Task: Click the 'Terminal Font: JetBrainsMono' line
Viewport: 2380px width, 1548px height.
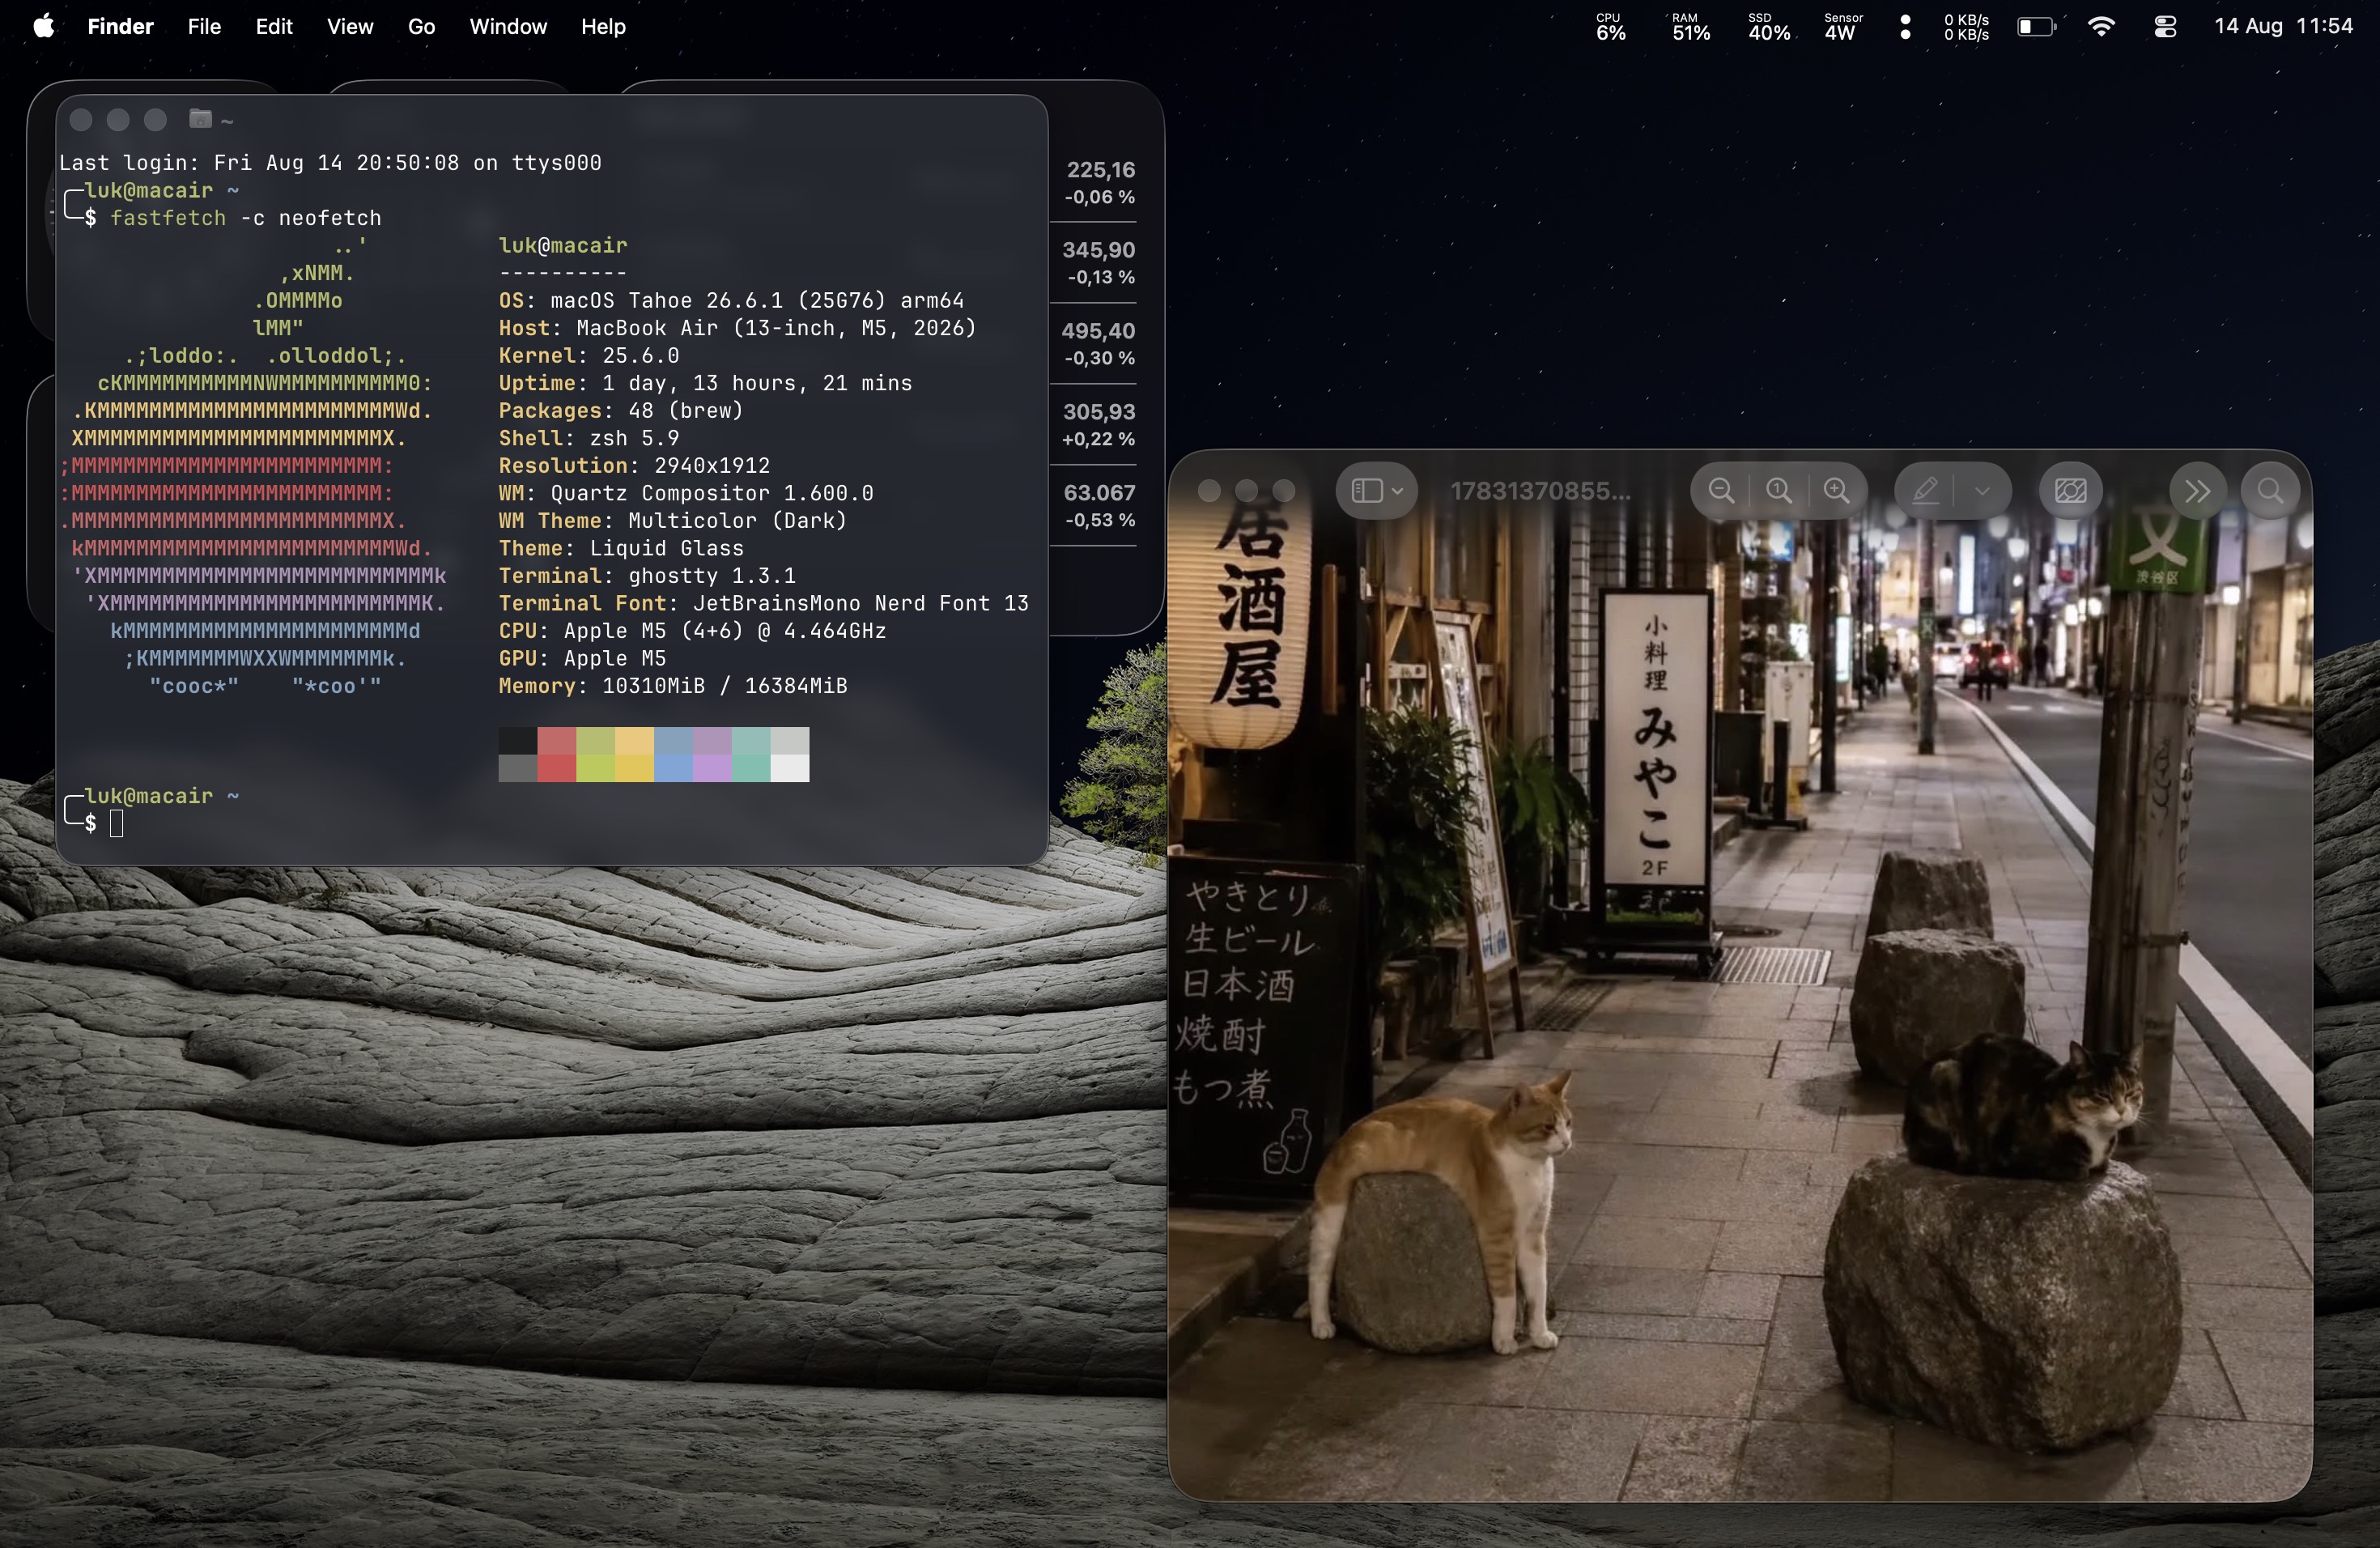Action: coord(764,603)
